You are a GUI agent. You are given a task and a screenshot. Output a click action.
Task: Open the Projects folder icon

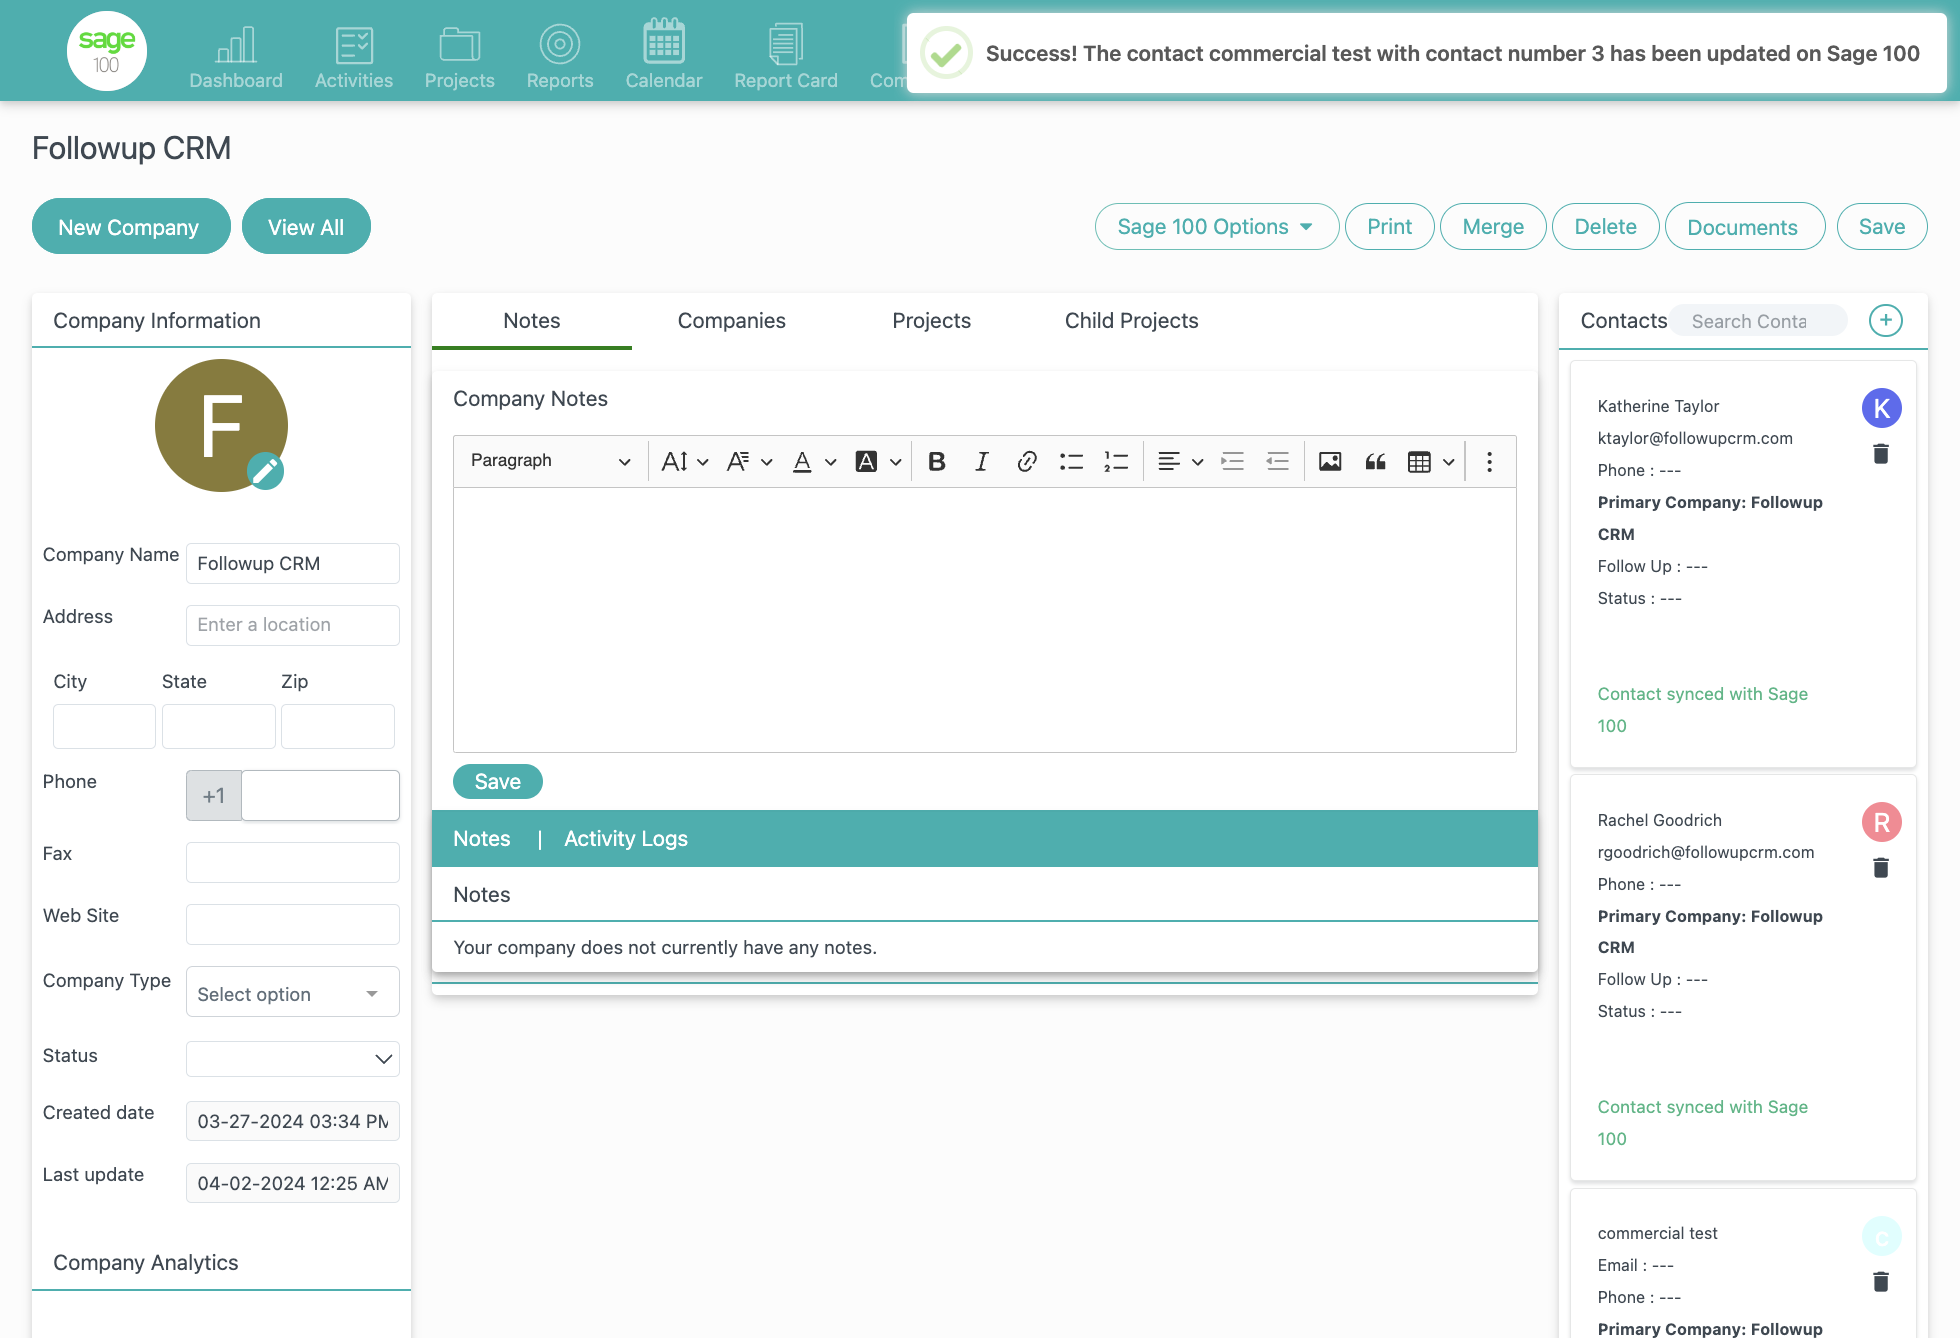click(460, 56)
